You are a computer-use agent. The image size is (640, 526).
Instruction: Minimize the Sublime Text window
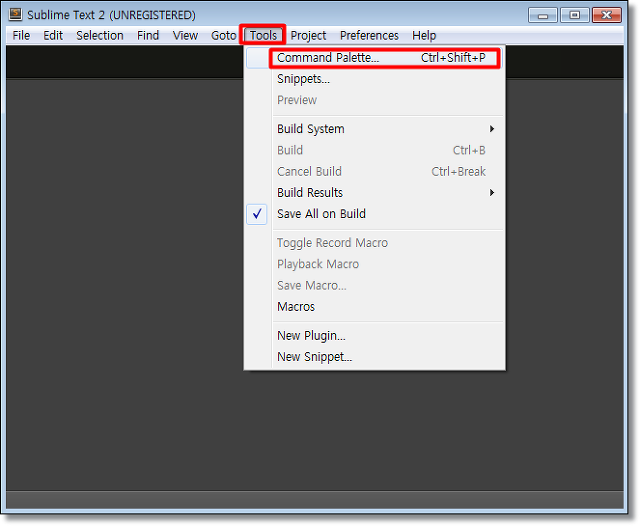point(542,16)
